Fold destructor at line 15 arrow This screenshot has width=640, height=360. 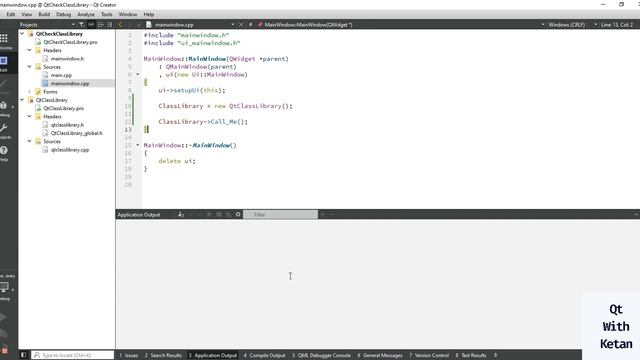click(x=138, y=145)
